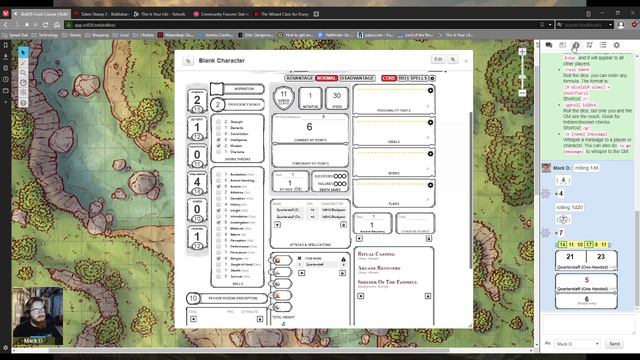Unlock the features and traits list
The image size is (640, 360).
[428, 296]
